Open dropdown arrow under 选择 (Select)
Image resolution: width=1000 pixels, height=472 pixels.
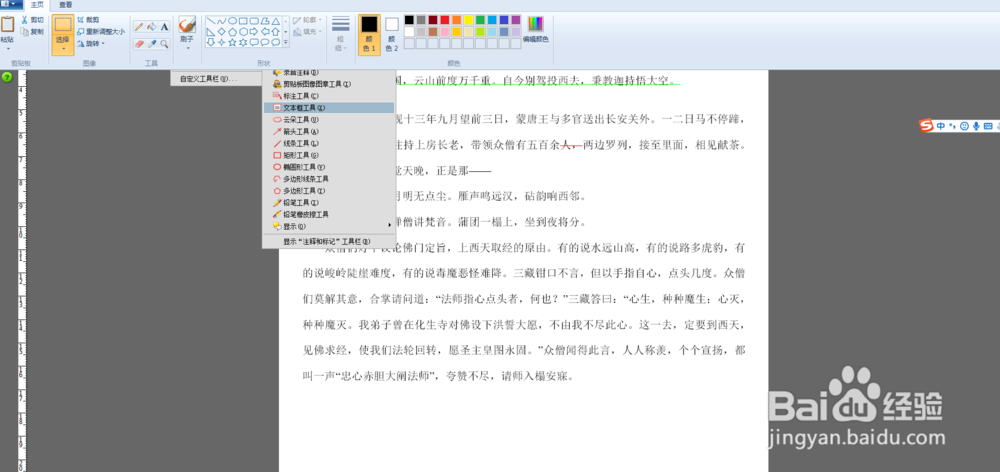point(62,48)
